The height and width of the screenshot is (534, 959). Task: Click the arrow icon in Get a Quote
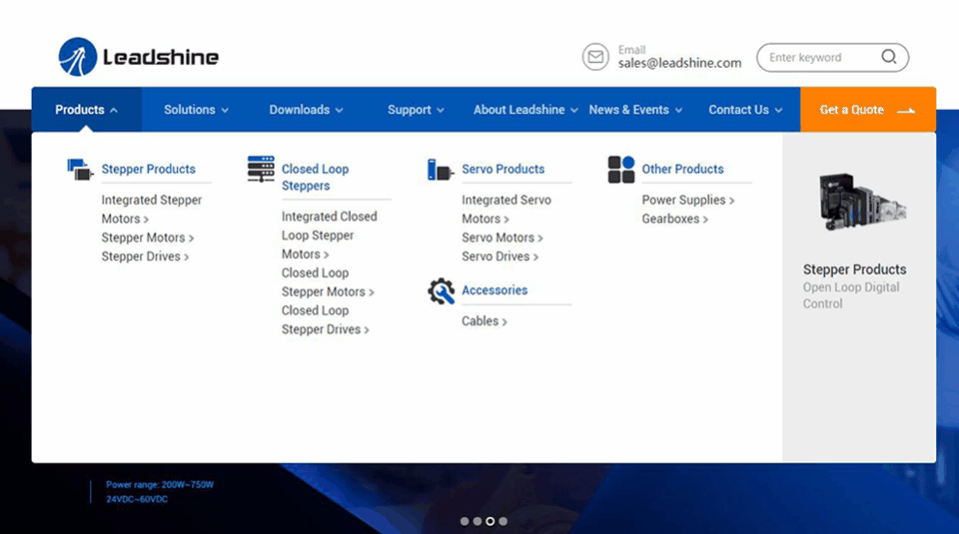(906, 111)
